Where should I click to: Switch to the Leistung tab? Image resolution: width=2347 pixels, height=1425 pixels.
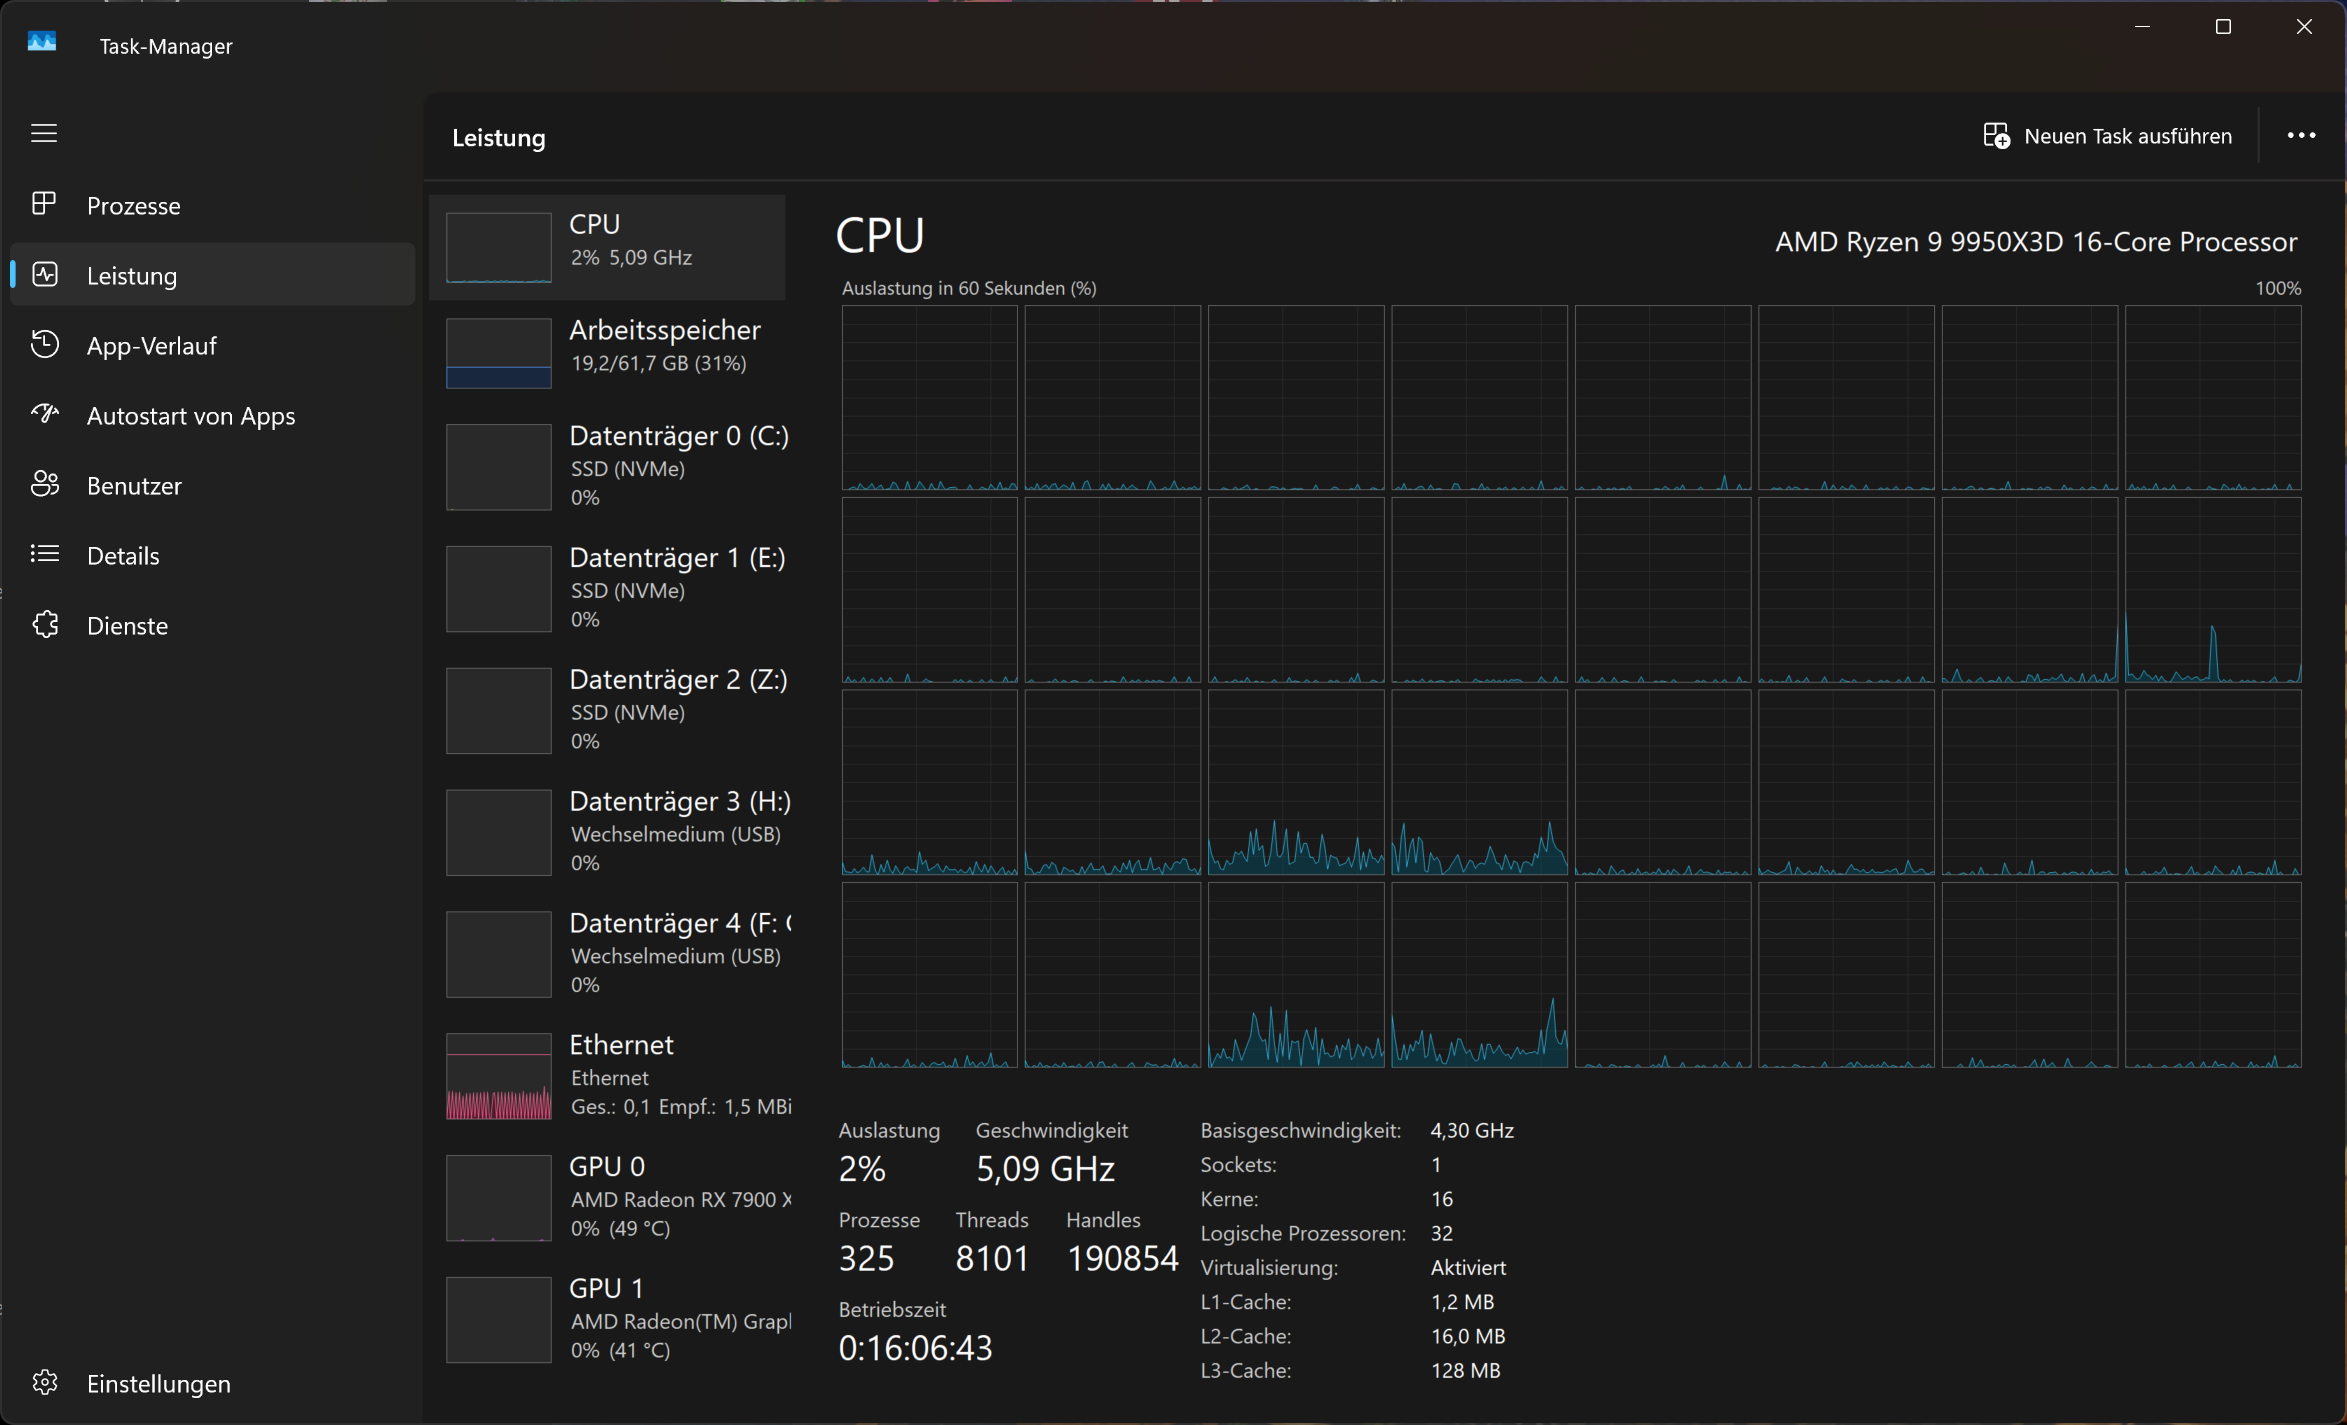tap(131, 275)
